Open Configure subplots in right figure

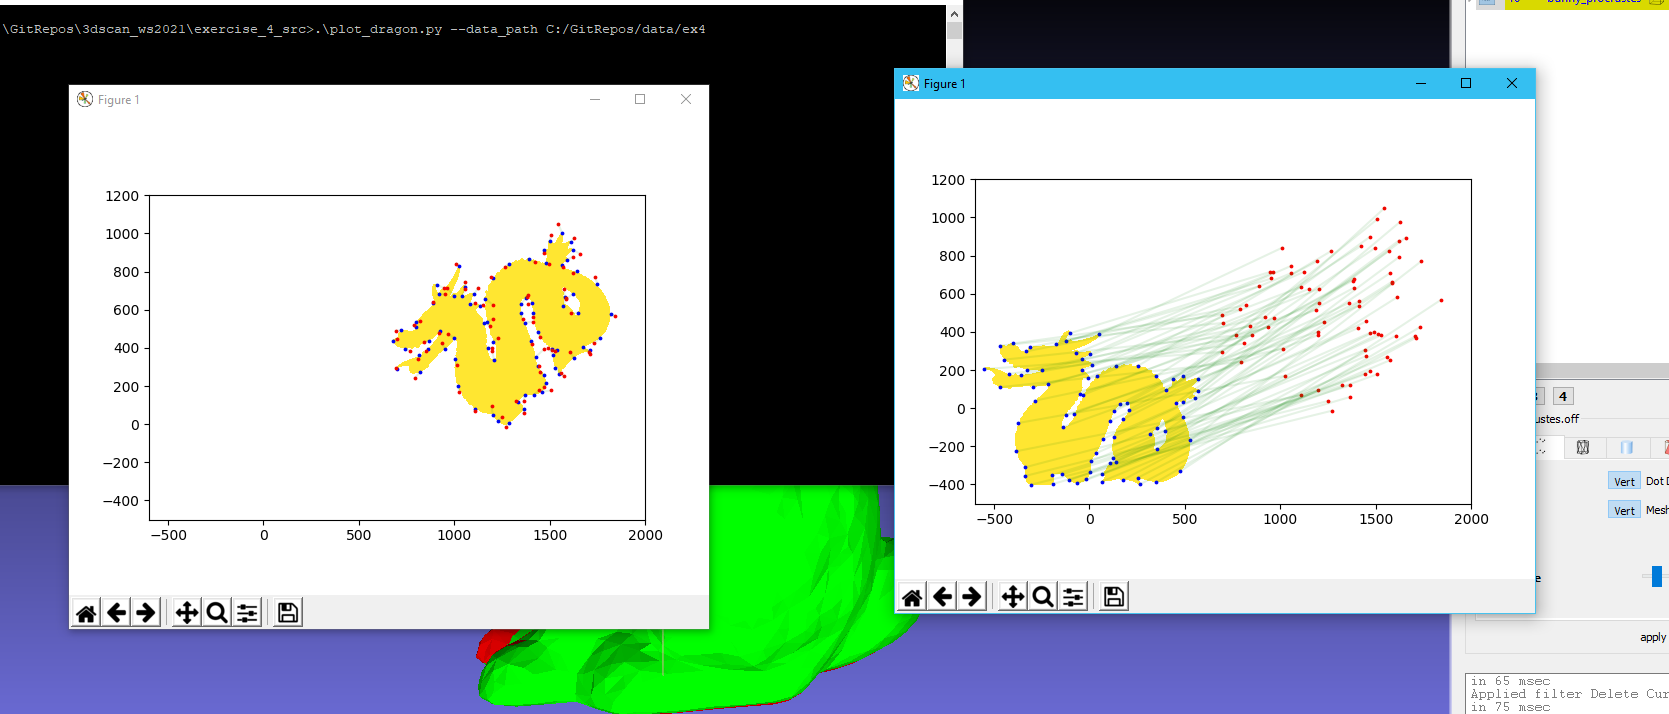1073,597
